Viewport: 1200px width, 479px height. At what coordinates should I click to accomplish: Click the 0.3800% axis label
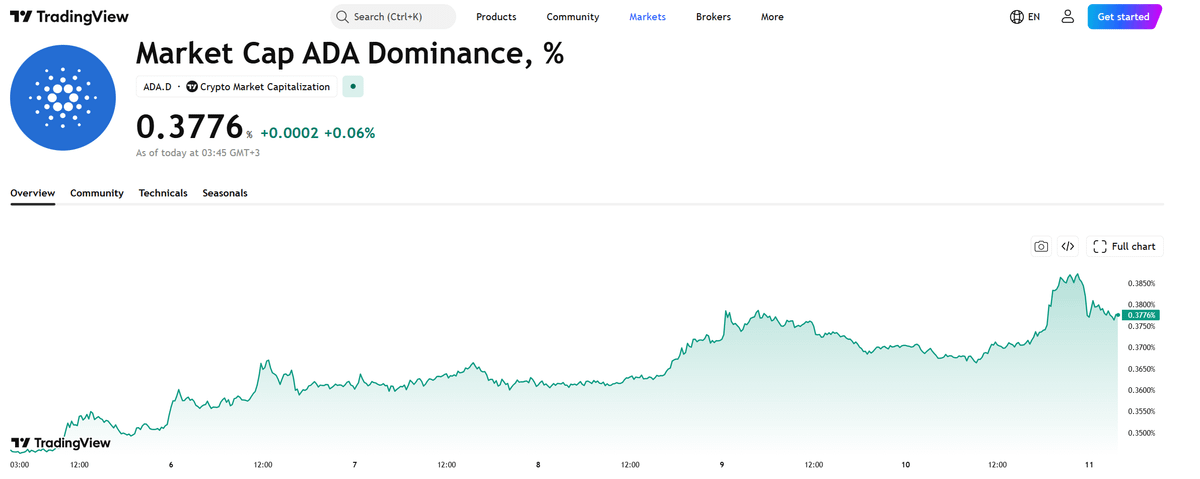pos(1141,305)
